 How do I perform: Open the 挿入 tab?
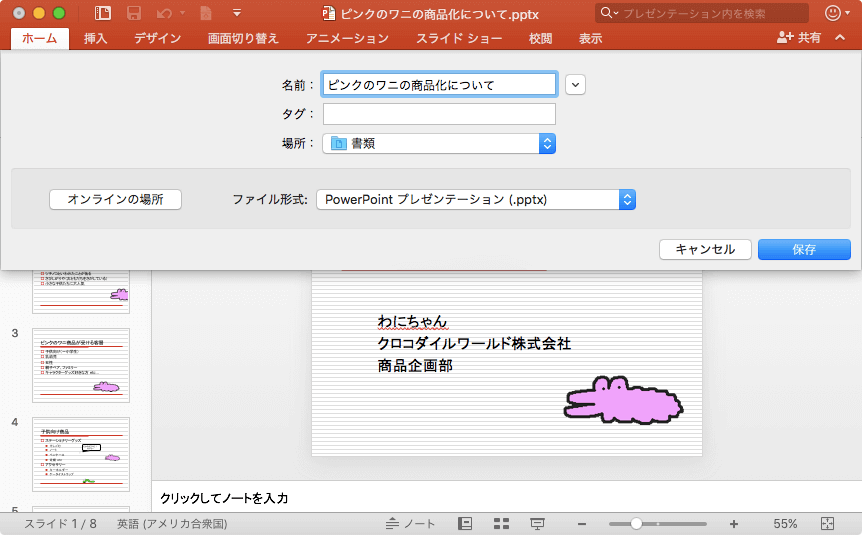pos(95,38)
